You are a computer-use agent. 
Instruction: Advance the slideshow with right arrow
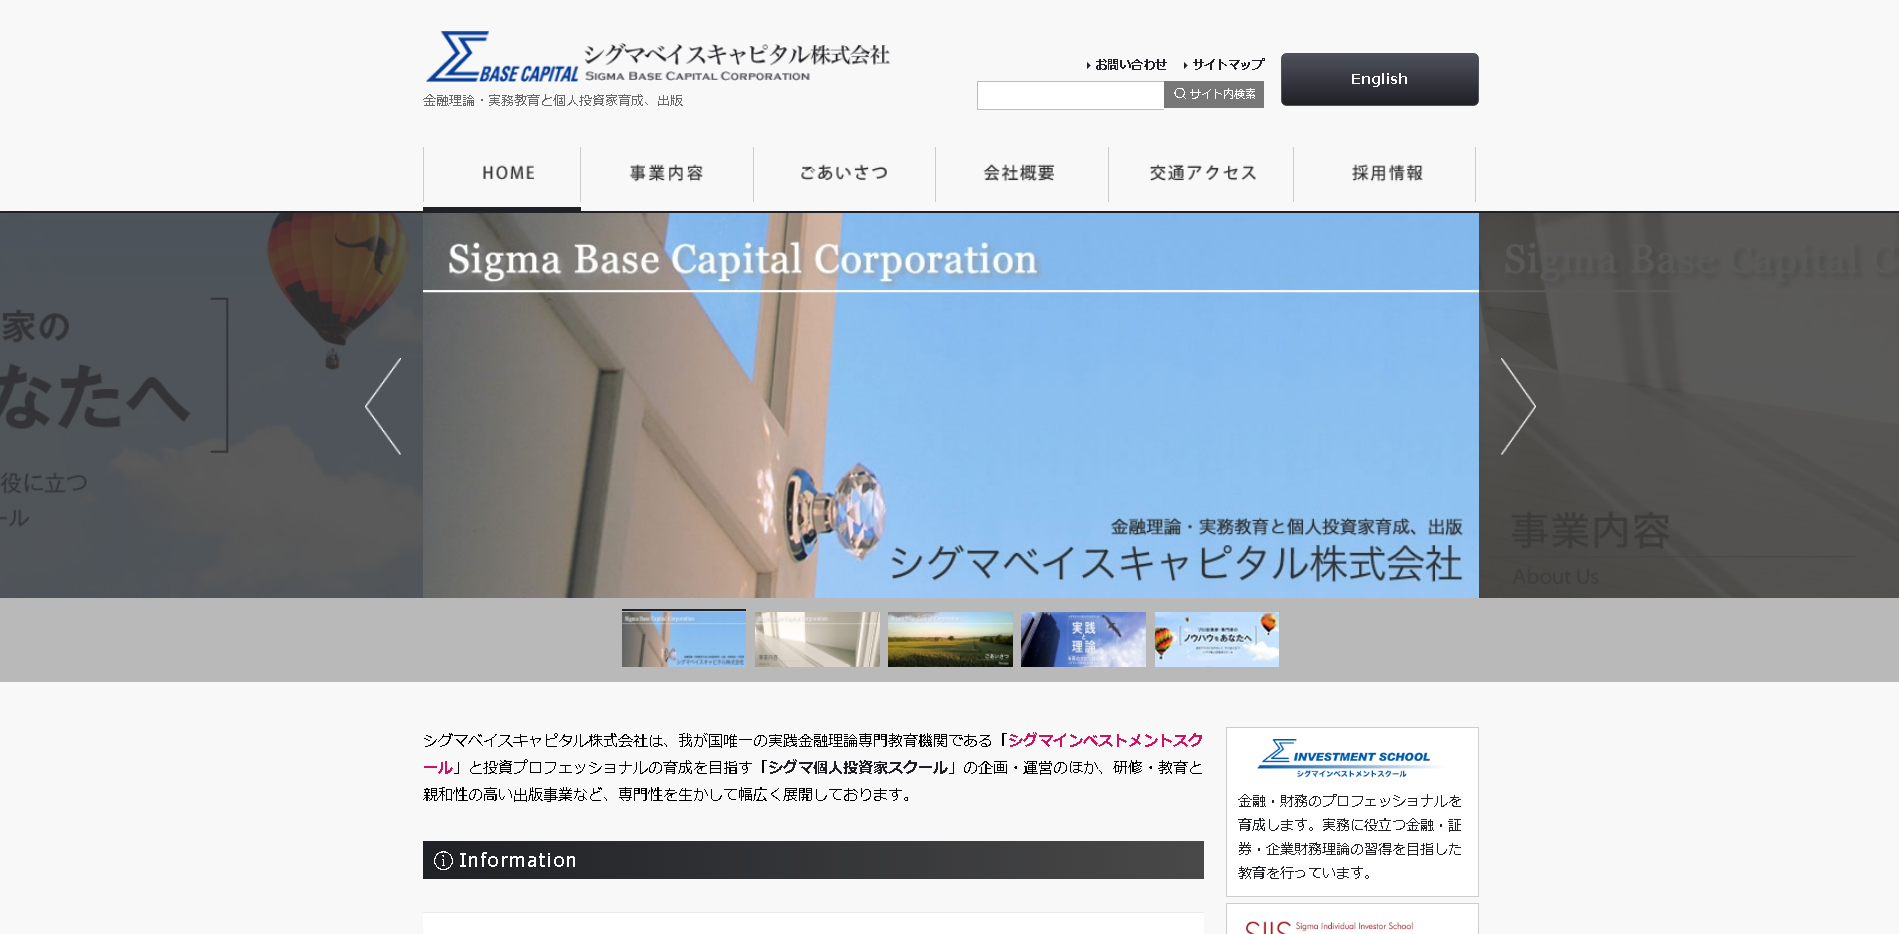(1518, 406)
